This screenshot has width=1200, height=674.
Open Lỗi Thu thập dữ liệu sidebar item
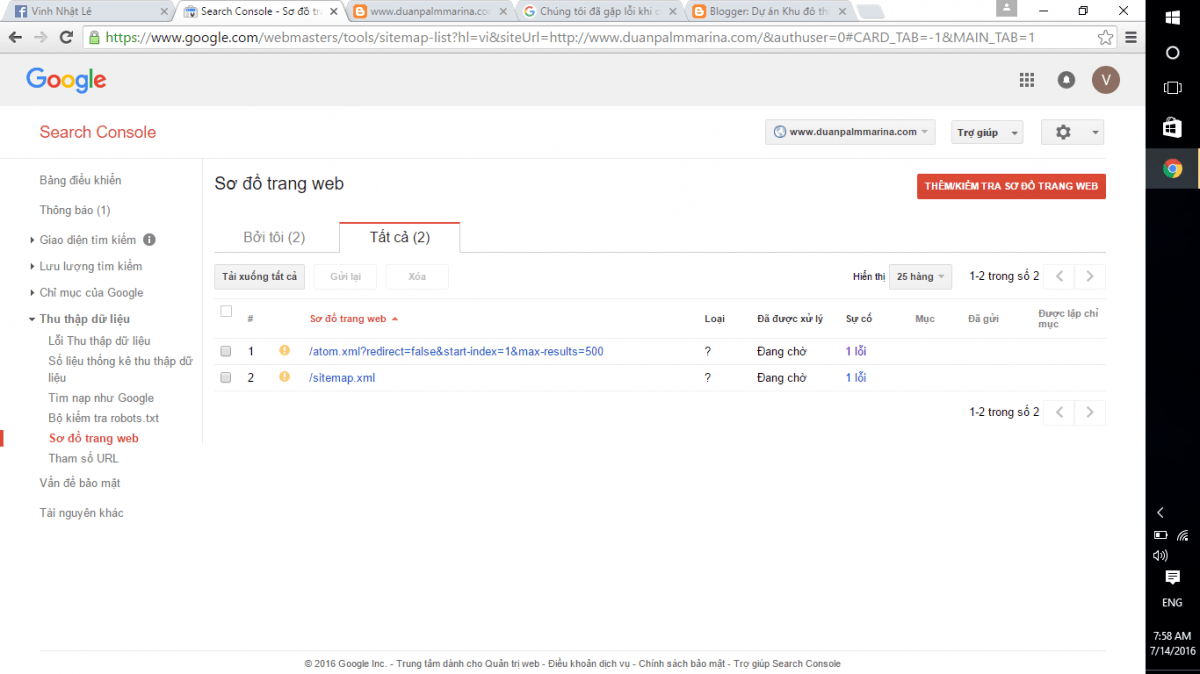tap(100, 341)
